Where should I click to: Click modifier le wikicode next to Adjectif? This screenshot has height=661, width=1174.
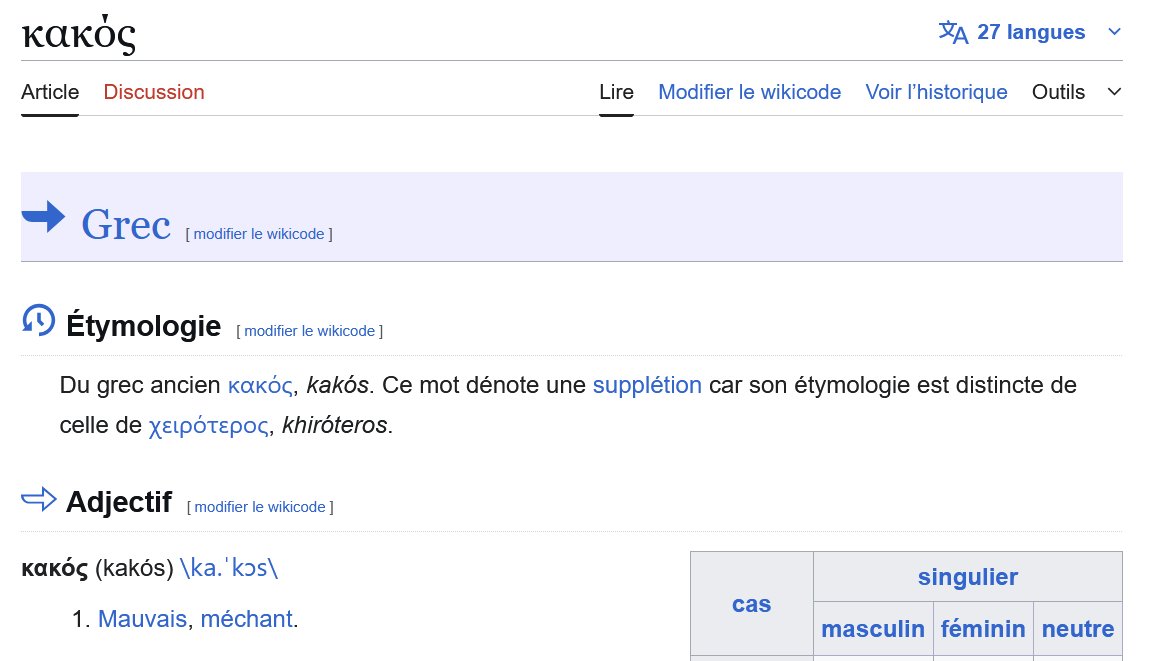(259, 507)
